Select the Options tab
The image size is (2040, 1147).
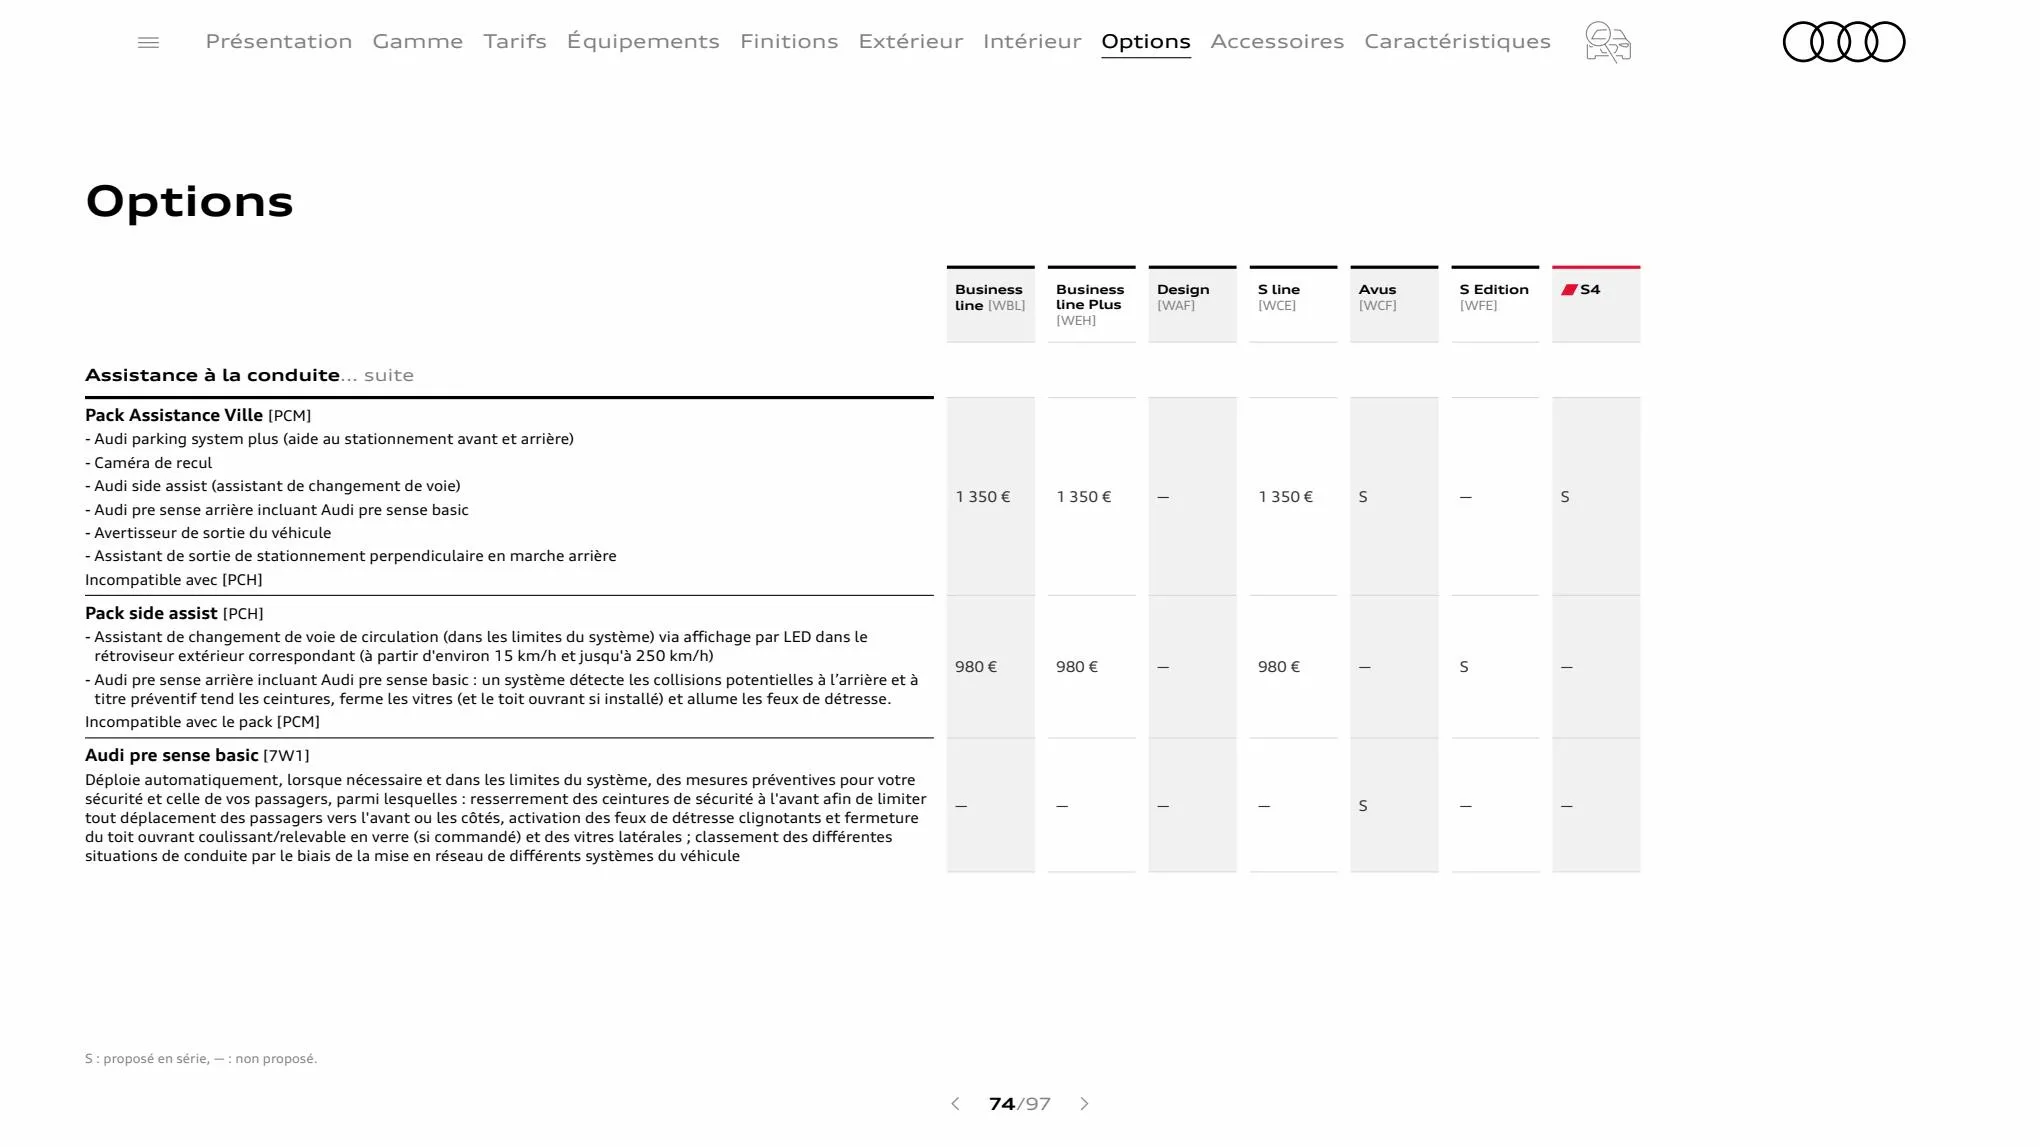pyautogui.click(x=1146, y=42)
